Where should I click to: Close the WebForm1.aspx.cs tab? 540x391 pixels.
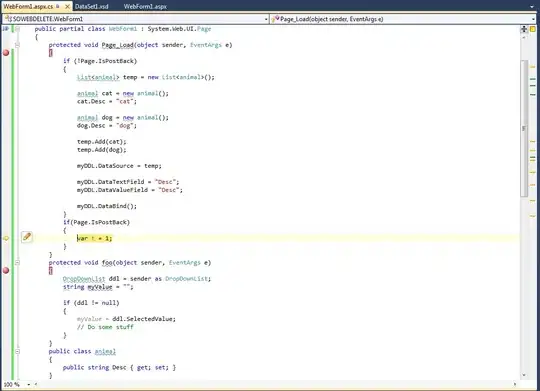68,6
